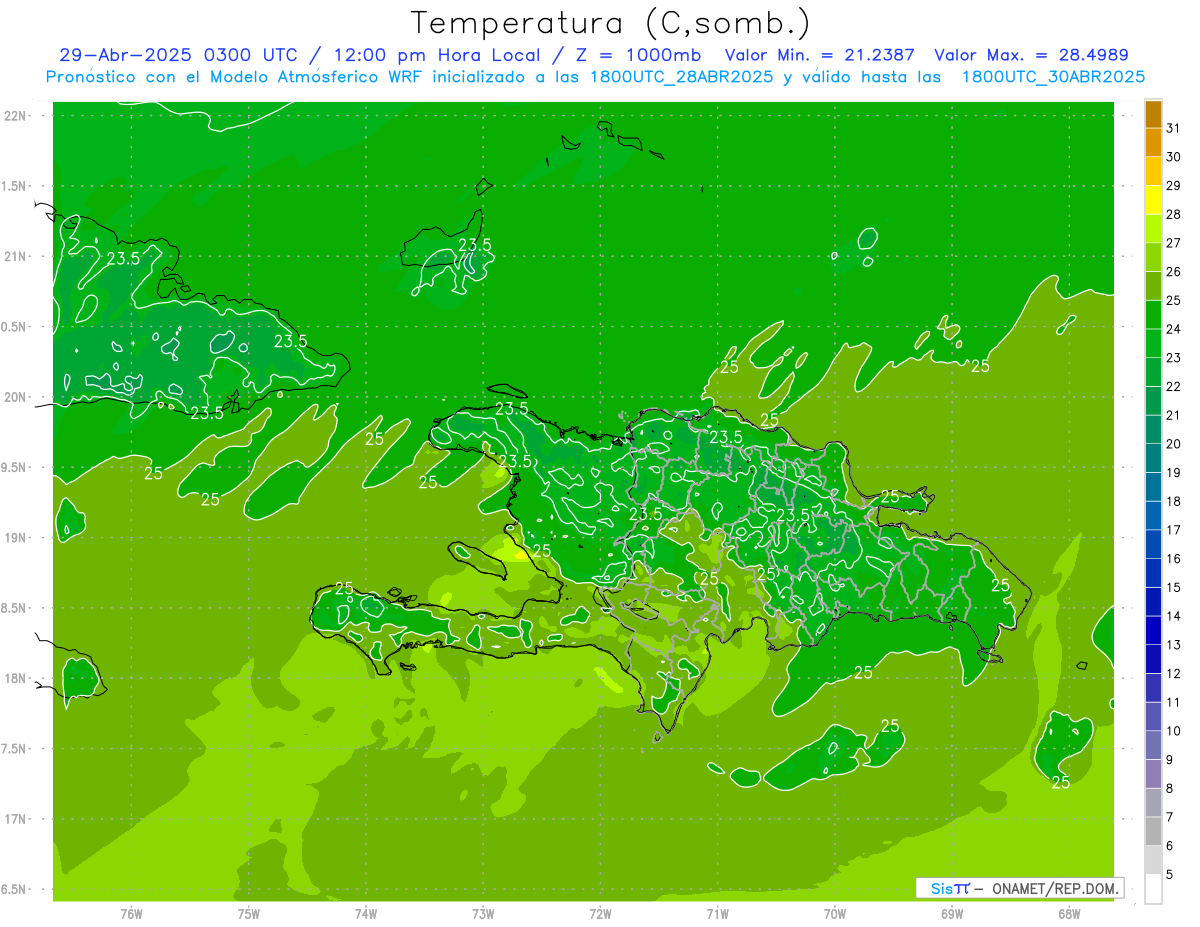Click the "18N" latitude axis label
1200x927 pixels.
coord(14,678)
